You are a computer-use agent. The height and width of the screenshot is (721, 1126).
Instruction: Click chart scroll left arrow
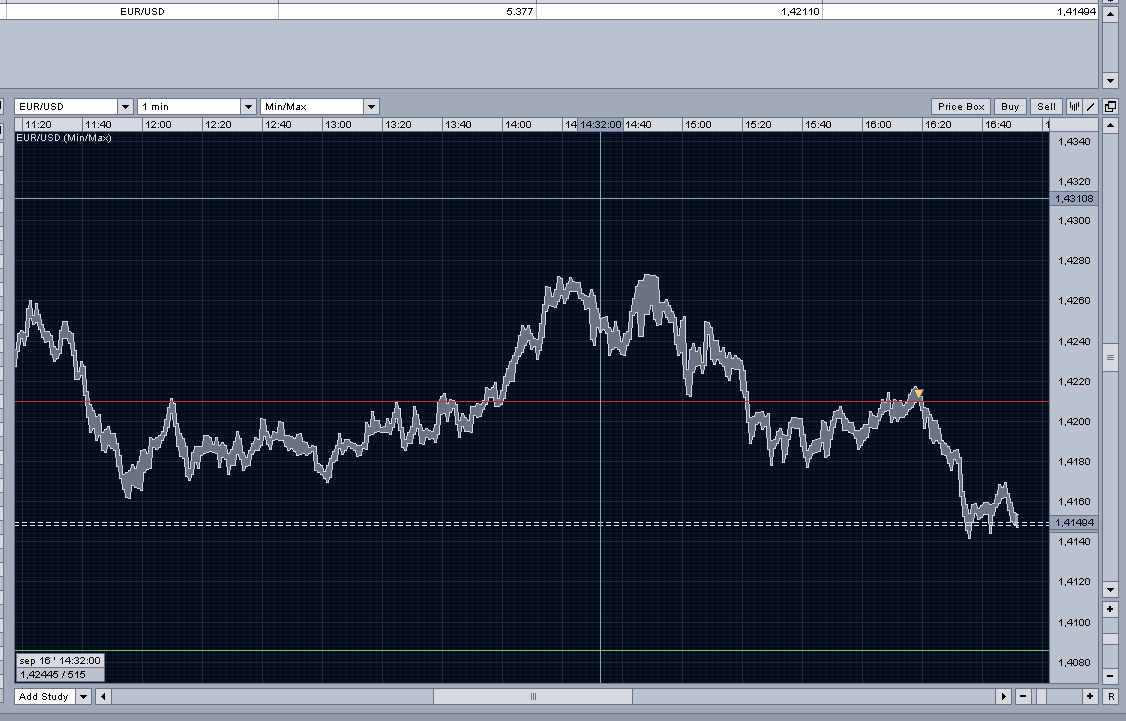coord(103,696)
